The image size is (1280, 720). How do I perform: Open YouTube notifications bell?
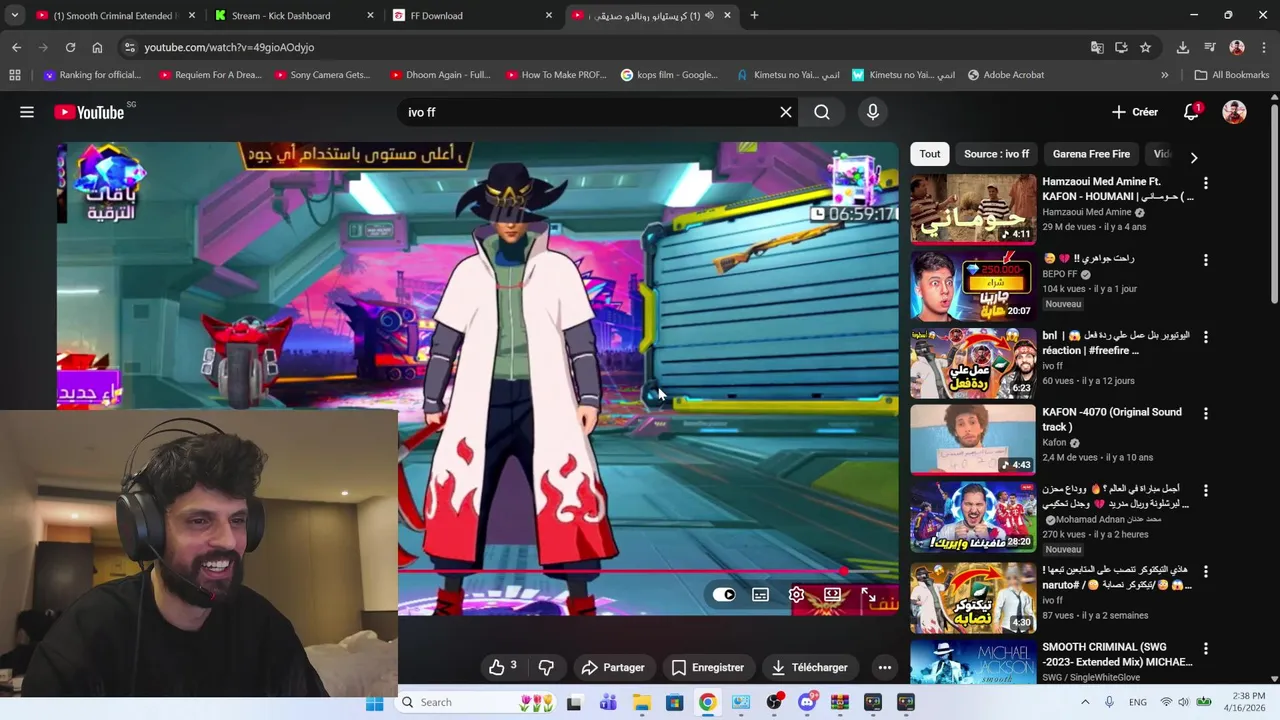(x=1191, y=112)
